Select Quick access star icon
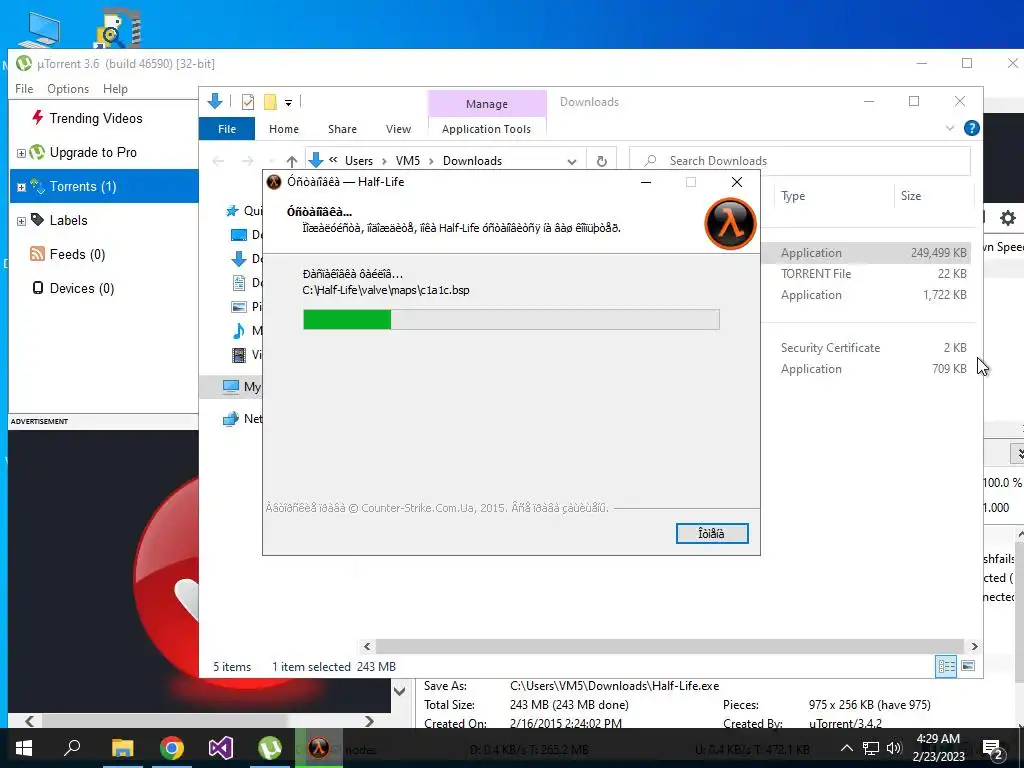Viewport: 1024px width, 768px height. point(232,210)
